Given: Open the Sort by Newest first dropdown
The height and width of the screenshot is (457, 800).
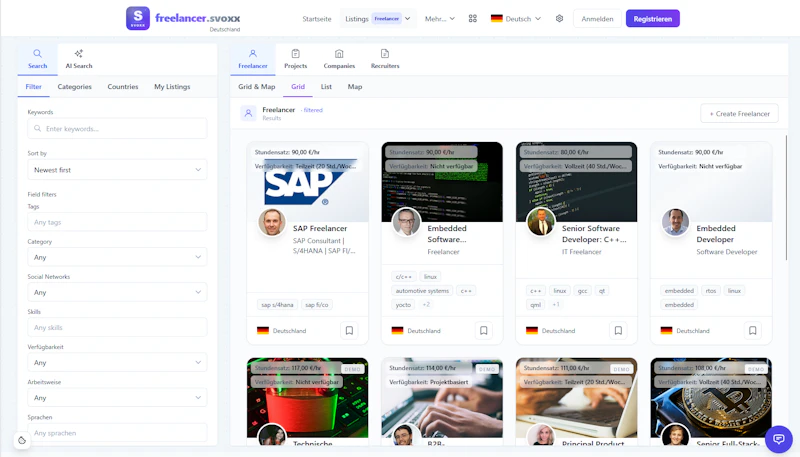Looking at the screenshot, I should click(x=117, y=170).
